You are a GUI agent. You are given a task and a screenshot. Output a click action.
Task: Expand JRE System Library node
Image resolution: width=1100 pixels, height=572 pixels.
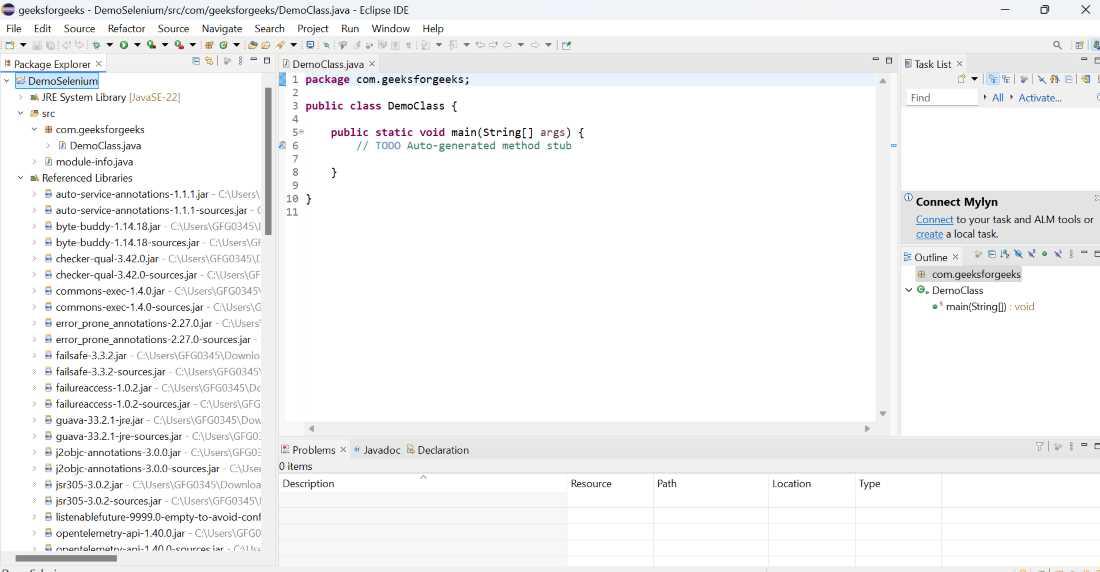click(x=20, y=97)
